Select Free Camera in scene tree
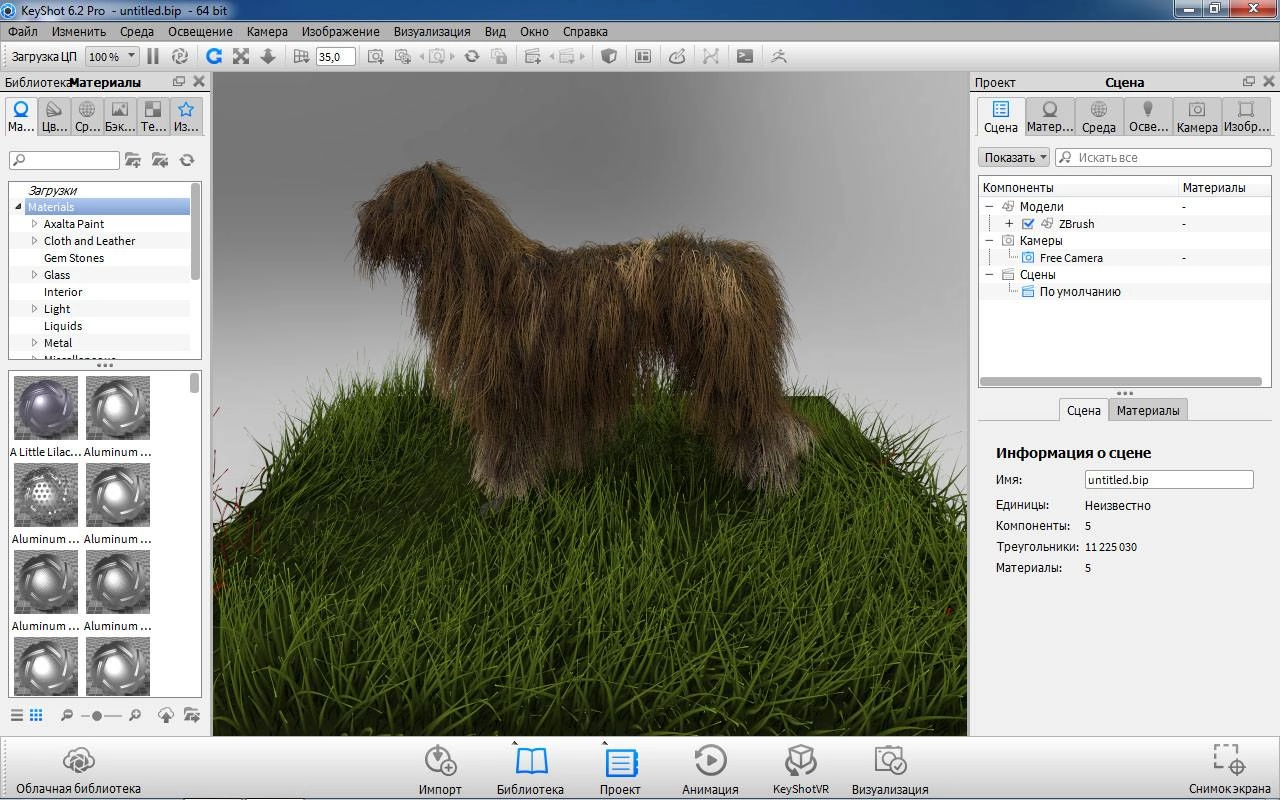 click(1071, 258)
